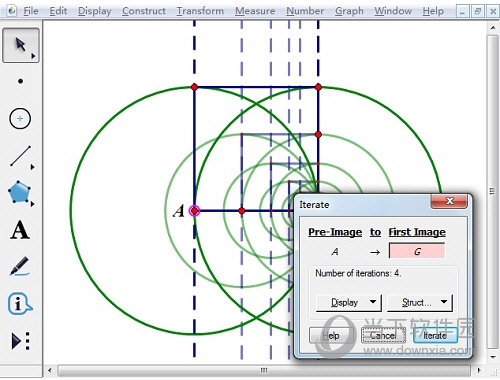
Task: Open the Measure menu
Action: pyautogui.click(x=255, y=11)
